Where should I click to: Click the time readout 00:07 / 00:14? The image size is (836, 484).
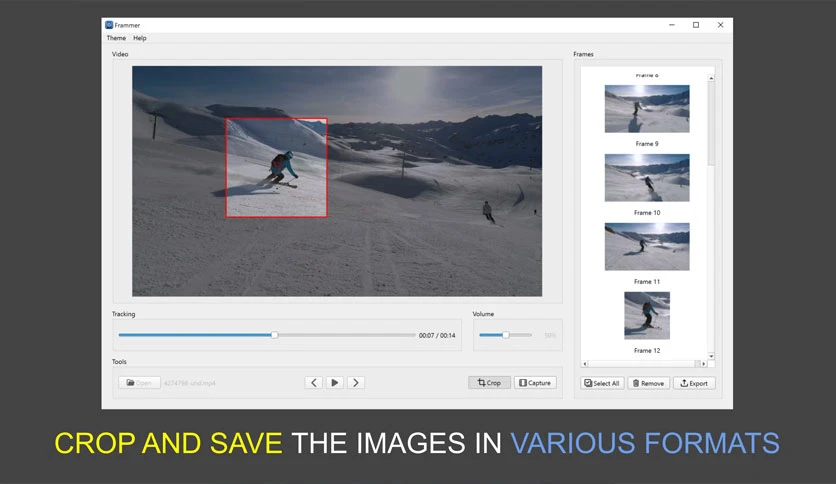coord(437,335)
